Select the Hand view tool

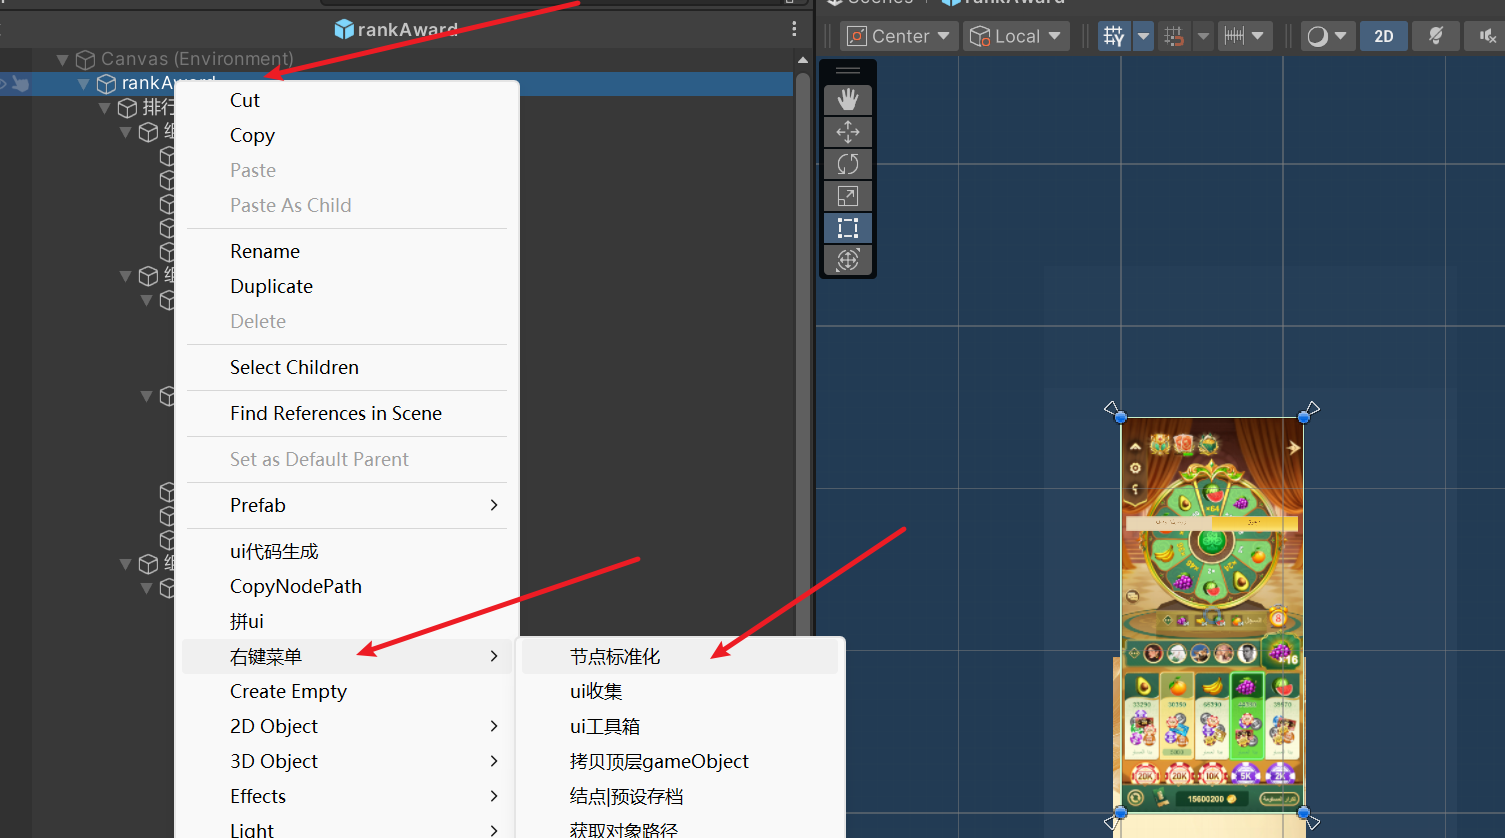(848, 100)
